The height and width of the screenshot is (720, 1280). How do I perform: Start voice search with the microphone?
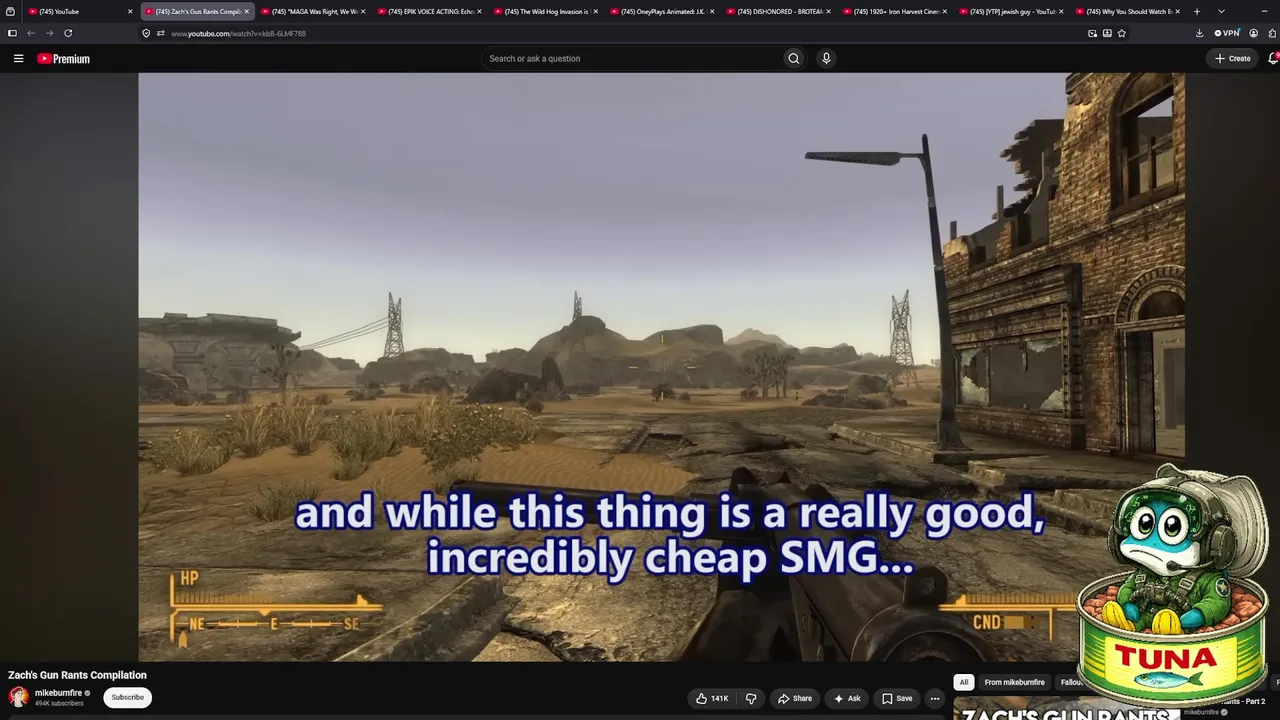(x=826, y=59)
